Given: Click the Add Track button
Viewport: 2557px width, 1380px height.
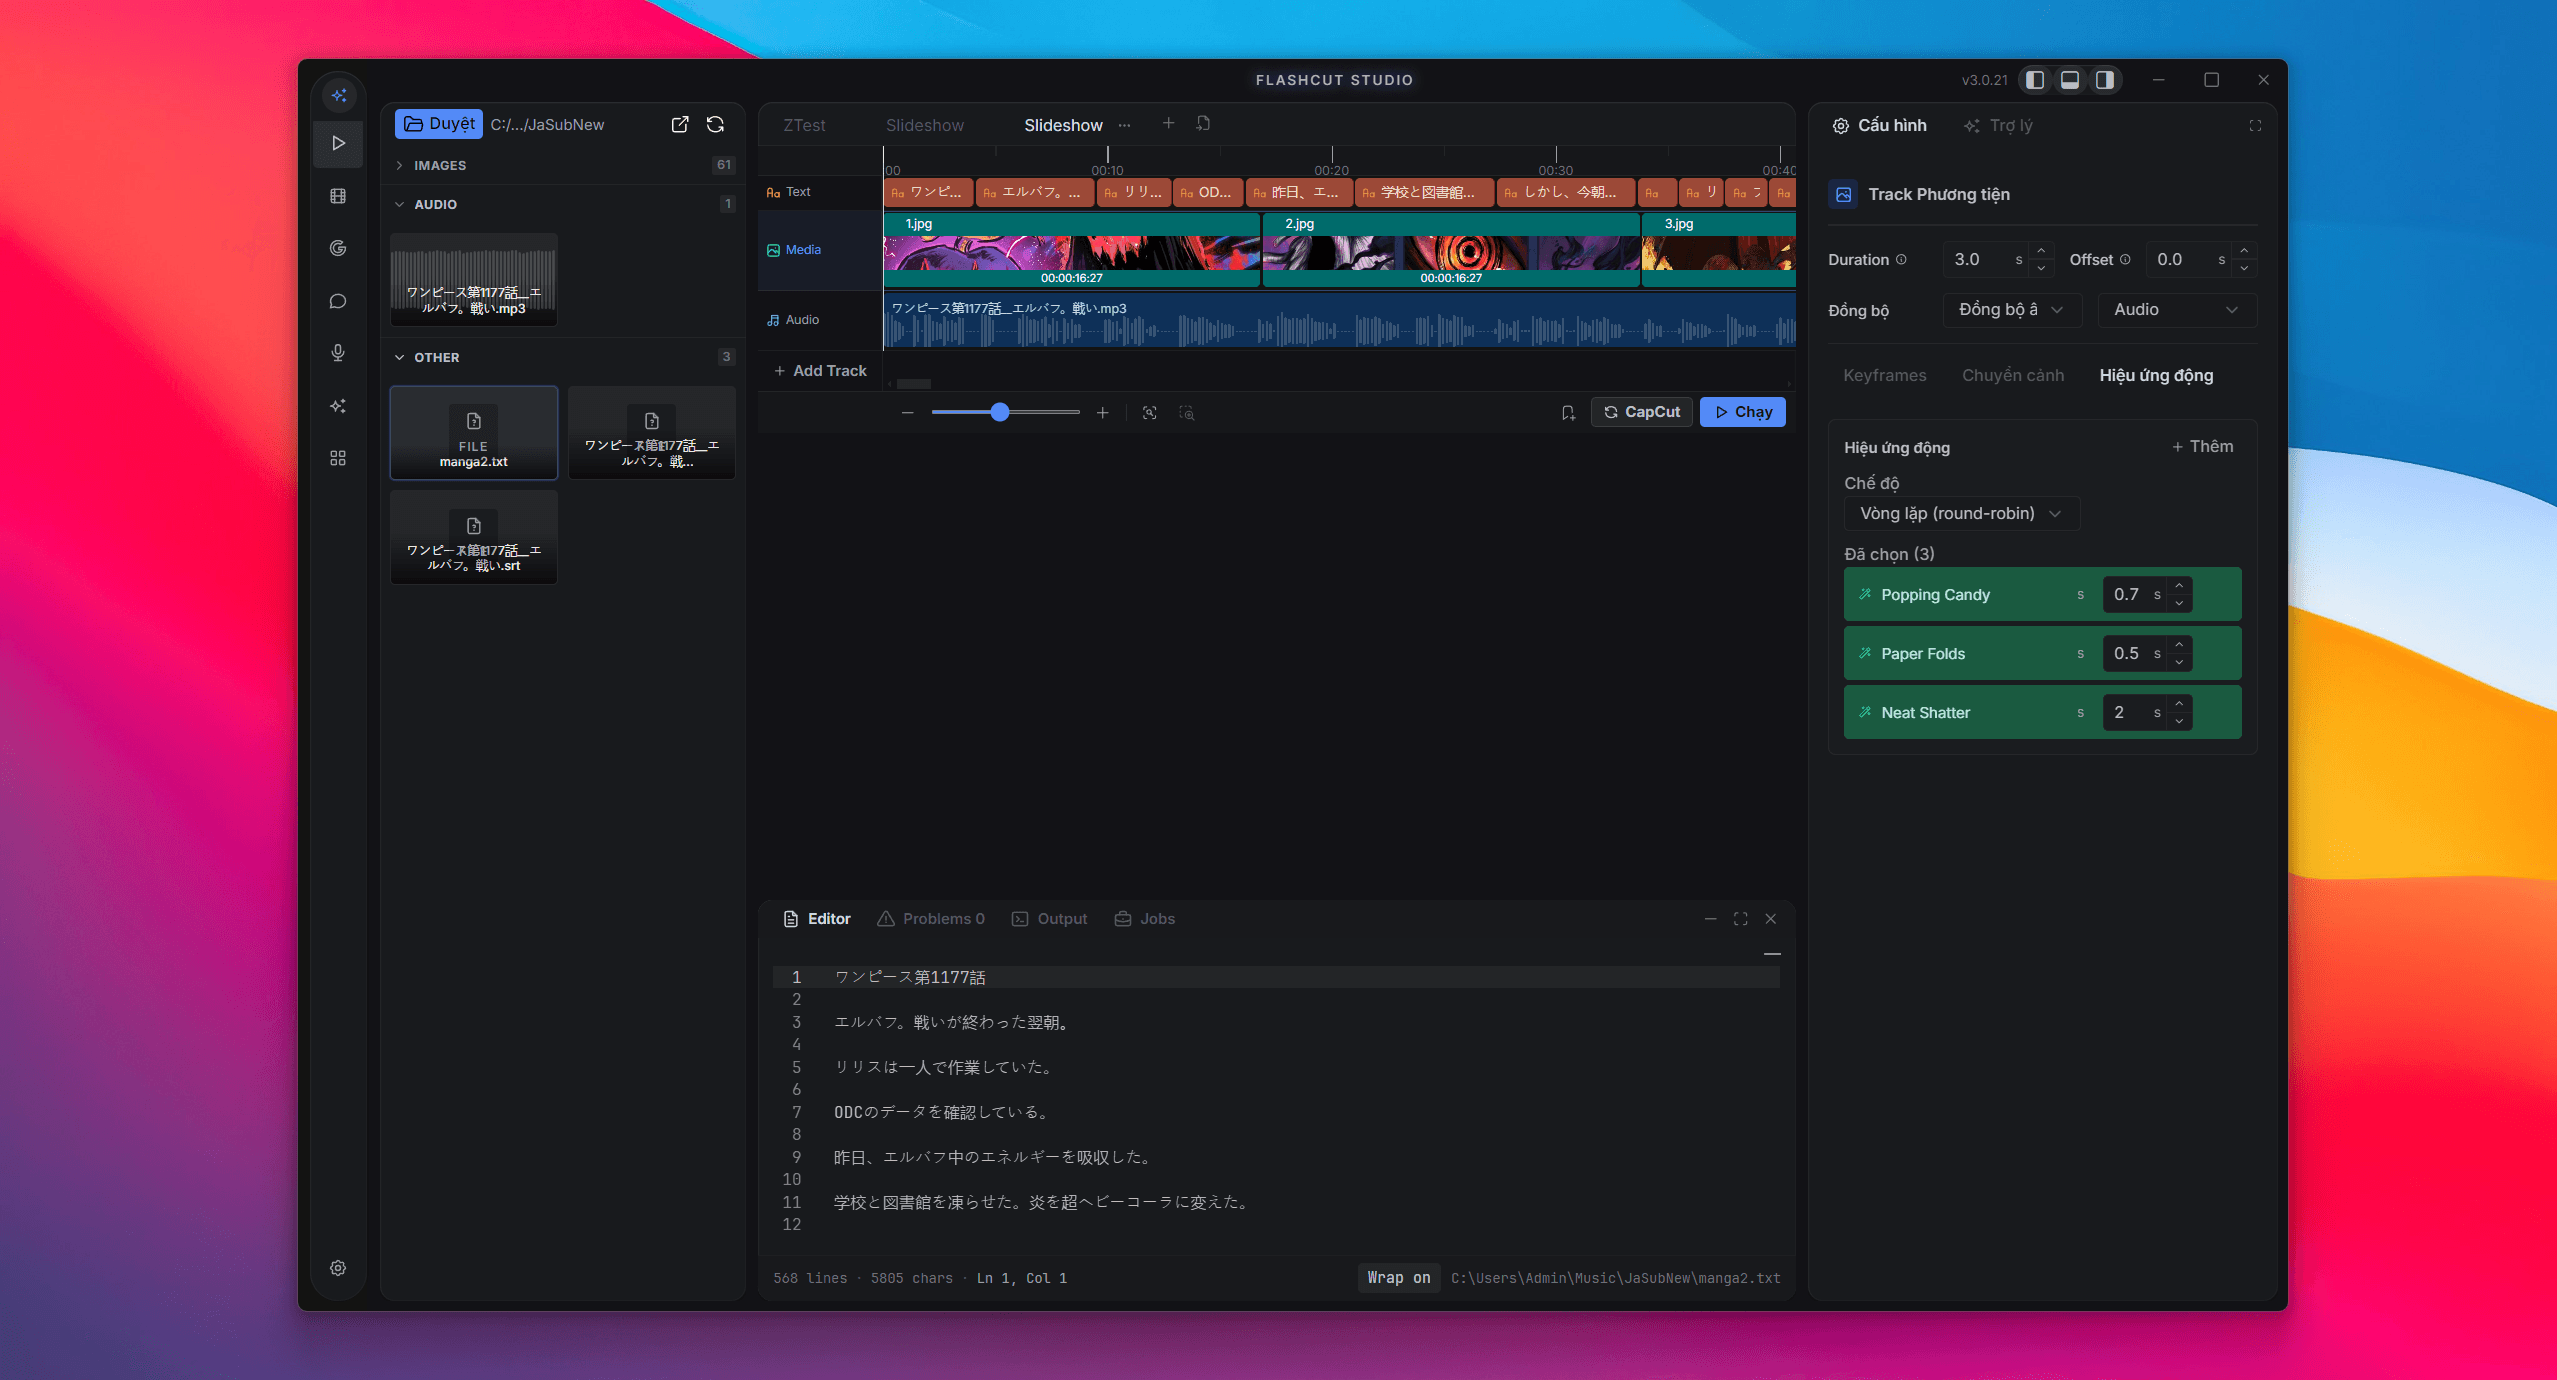Looking at the screenshot, I should click(820, 371).
